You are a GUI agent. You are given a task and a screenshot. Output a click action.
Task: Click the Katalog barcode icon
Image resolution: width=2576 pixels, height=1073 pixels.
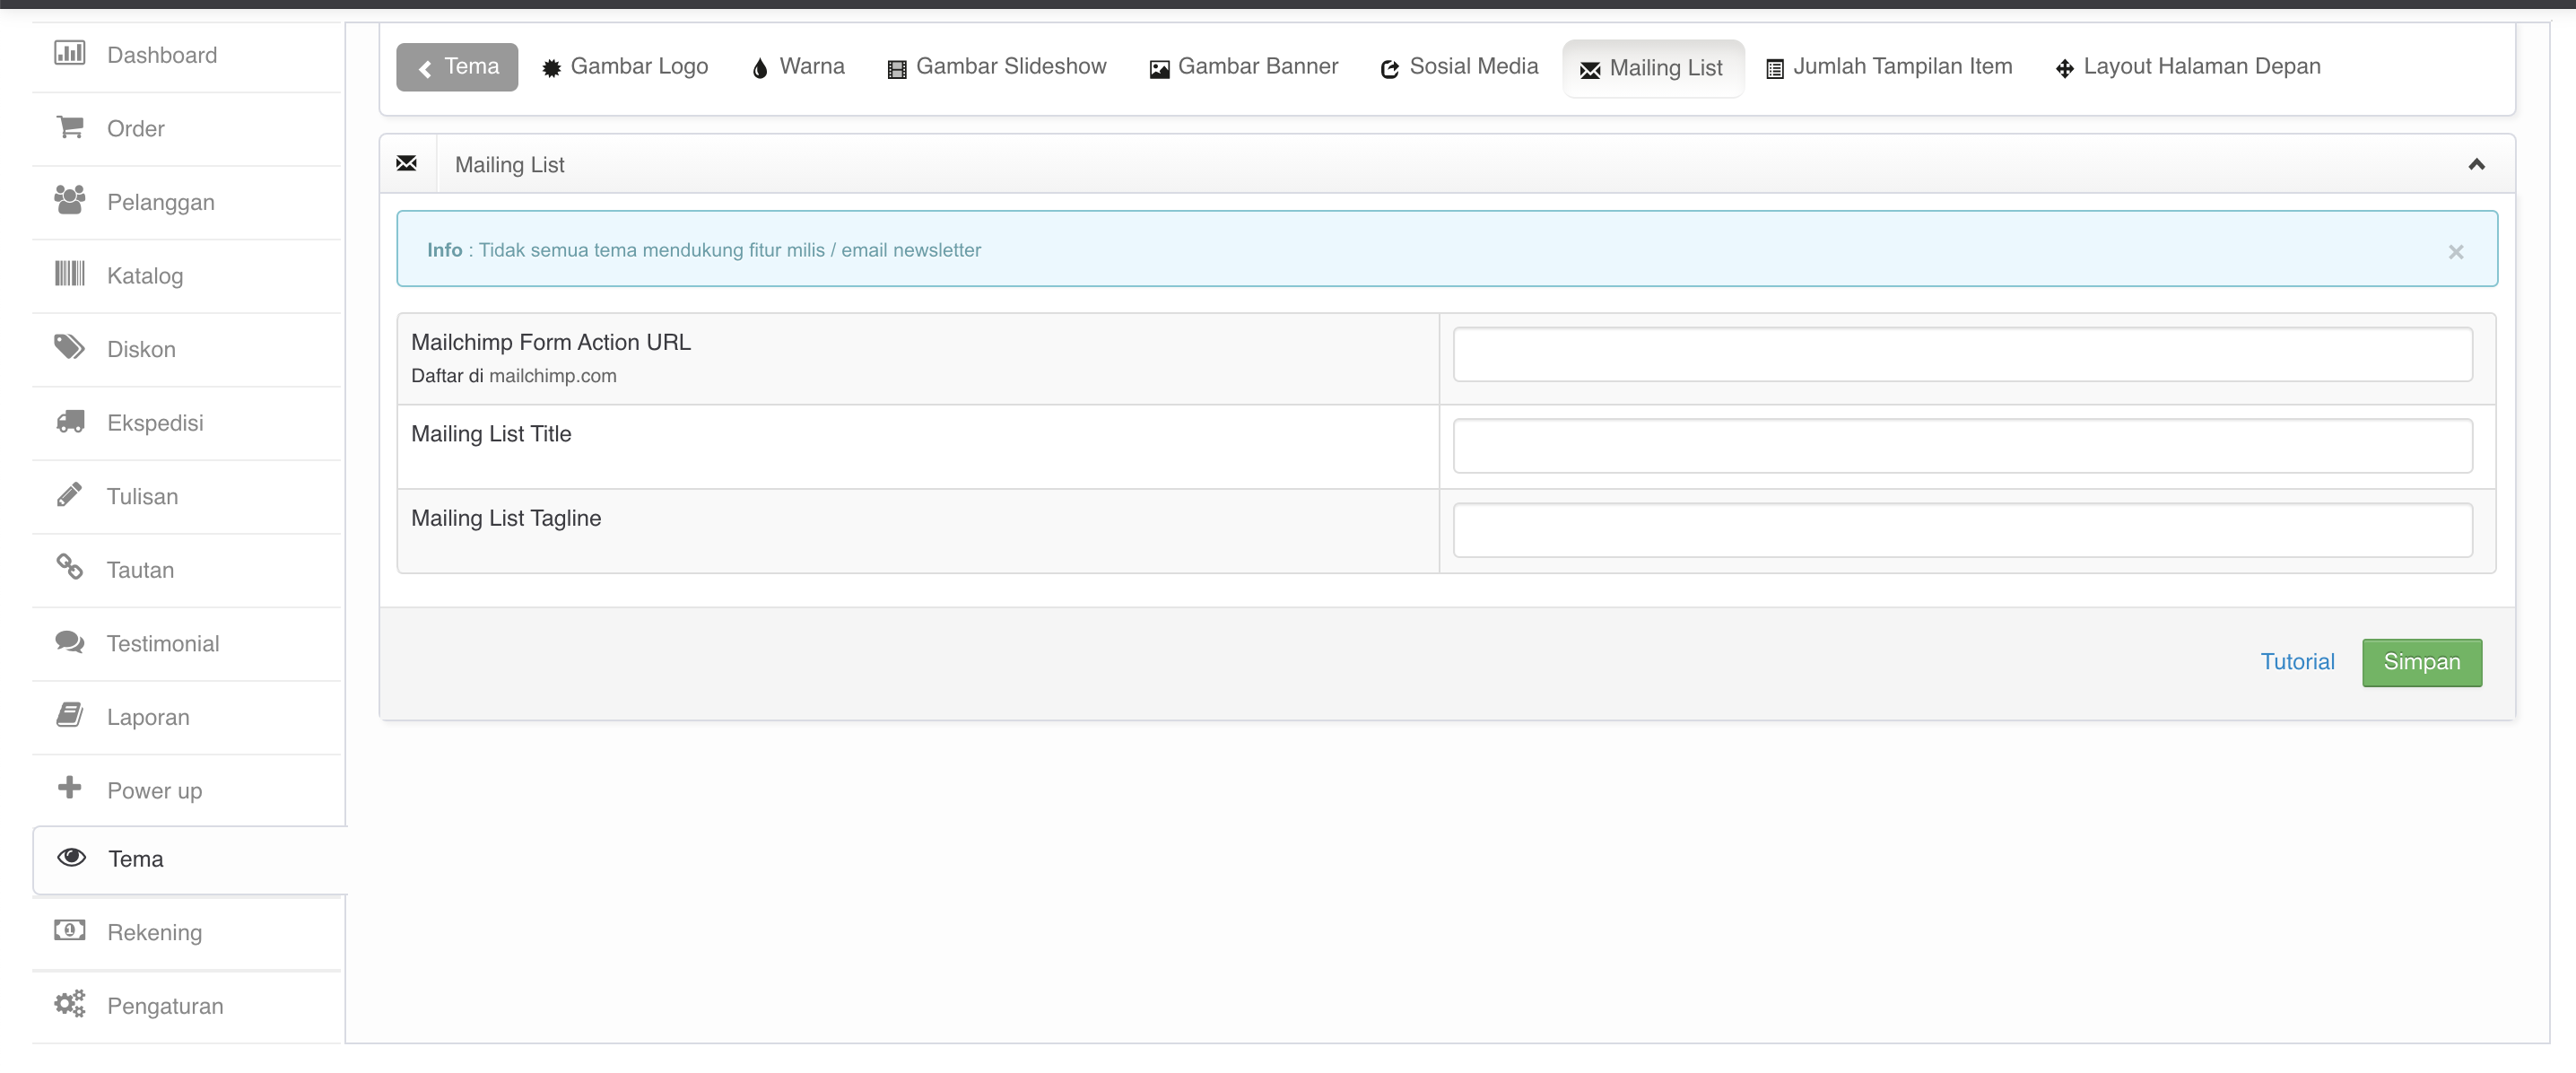tap(69, 274)
